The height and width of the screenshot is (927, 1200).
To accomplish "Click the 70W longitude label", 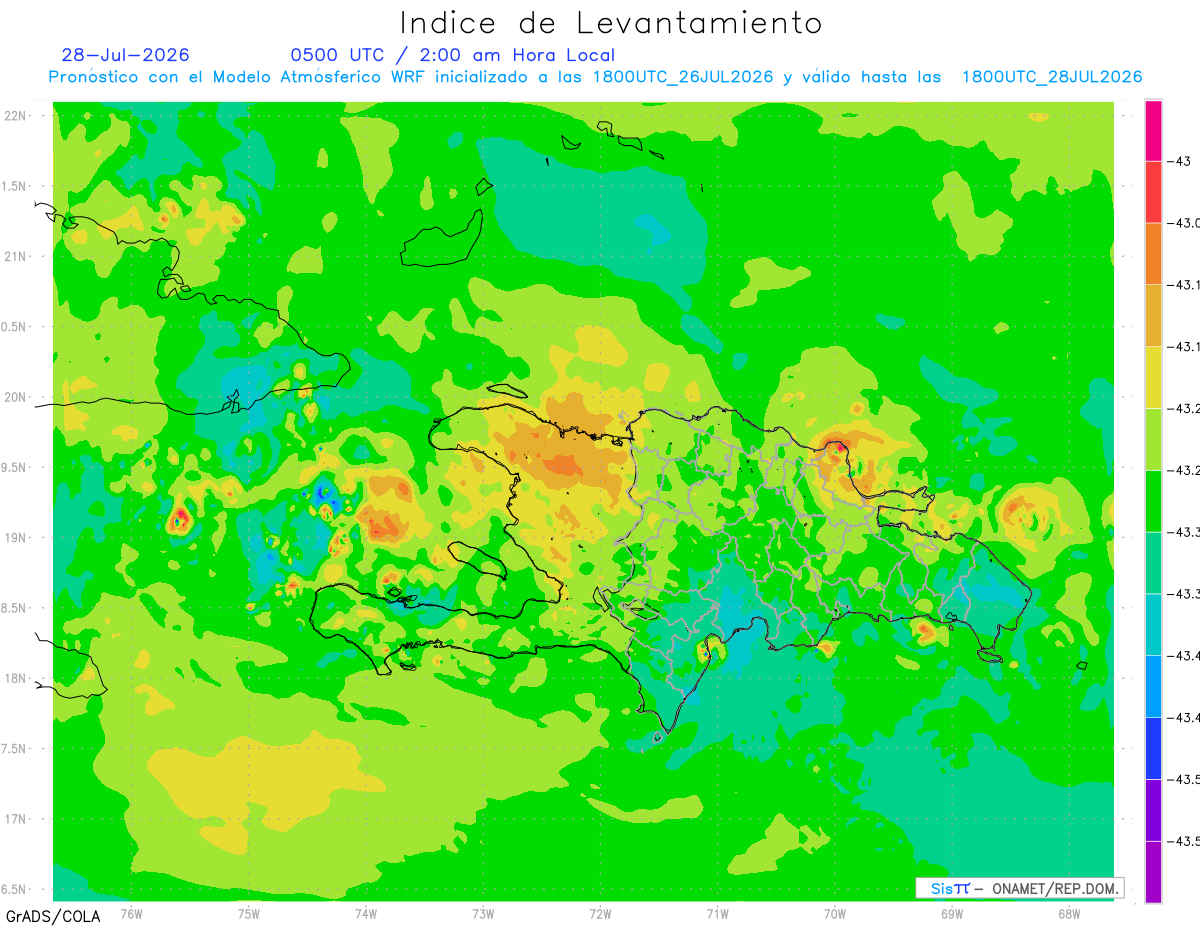I will (835, 913).
